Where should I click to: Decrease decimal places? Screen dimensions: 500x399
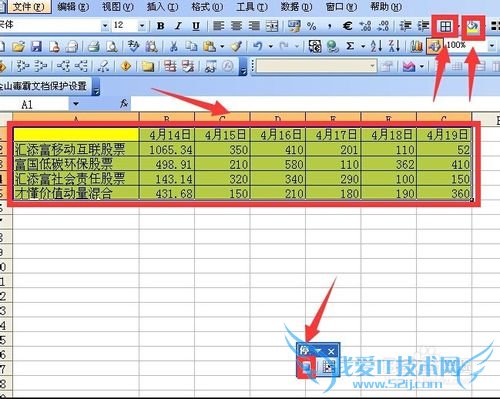383,26
